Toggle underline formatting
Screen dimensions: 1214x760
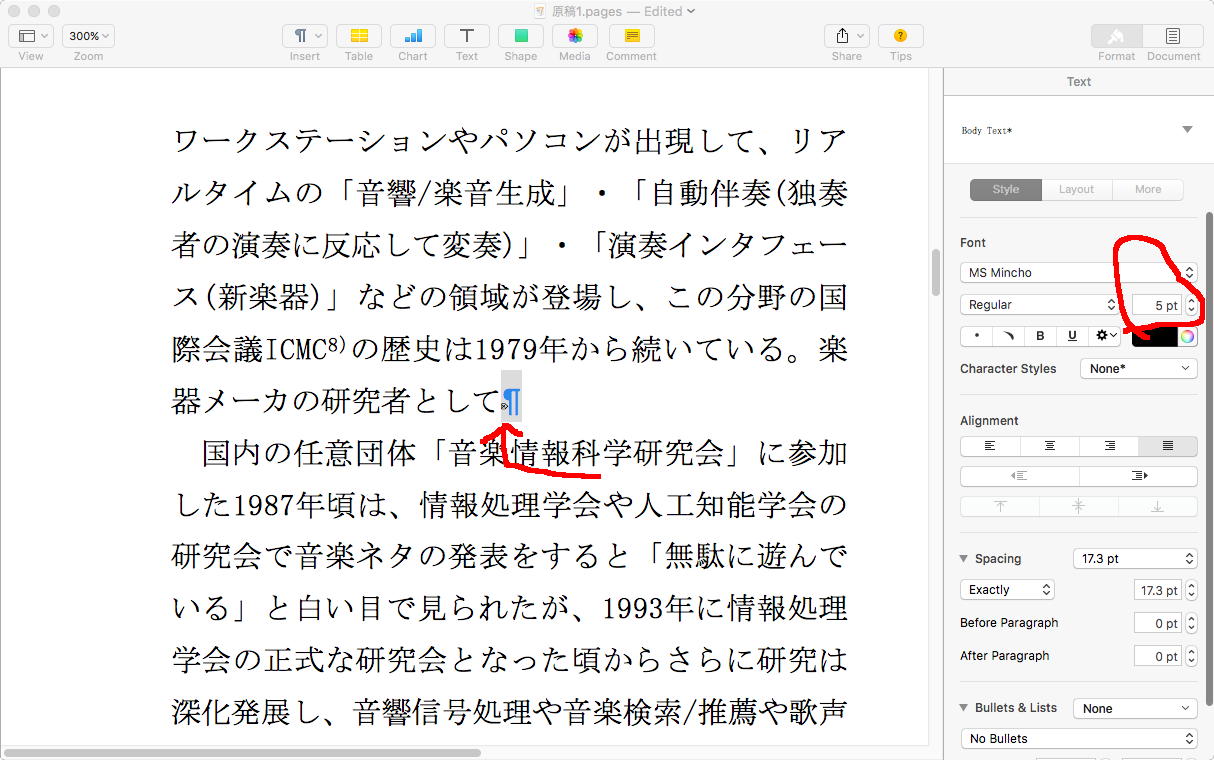point(1073,336)
